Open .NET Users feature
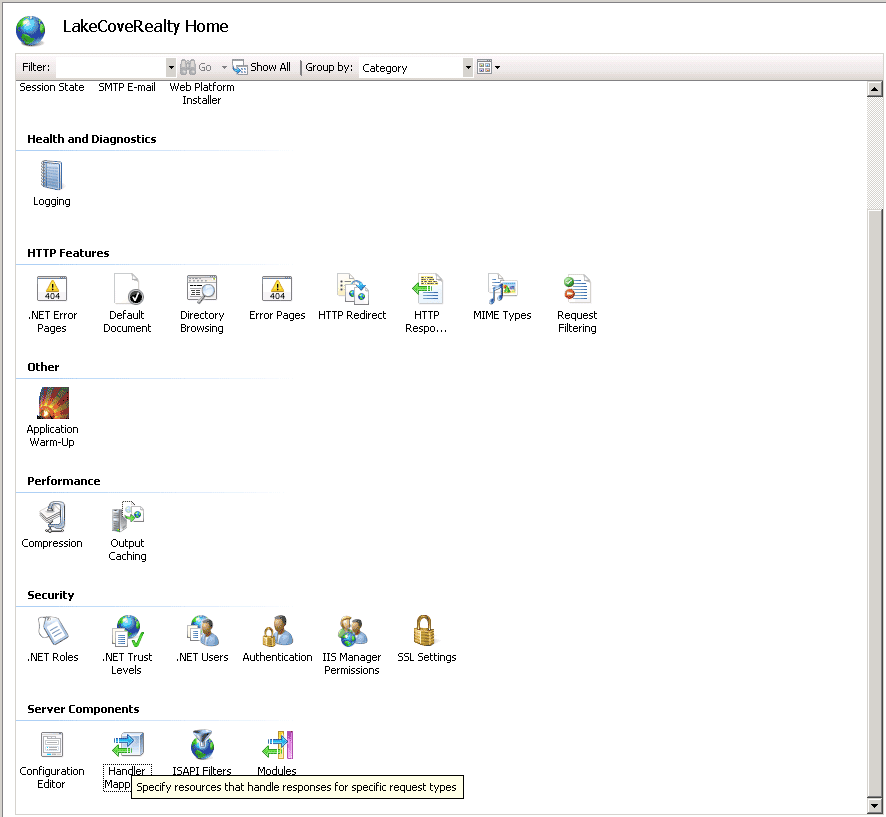The image size is (886, 817). click(202, 639)
